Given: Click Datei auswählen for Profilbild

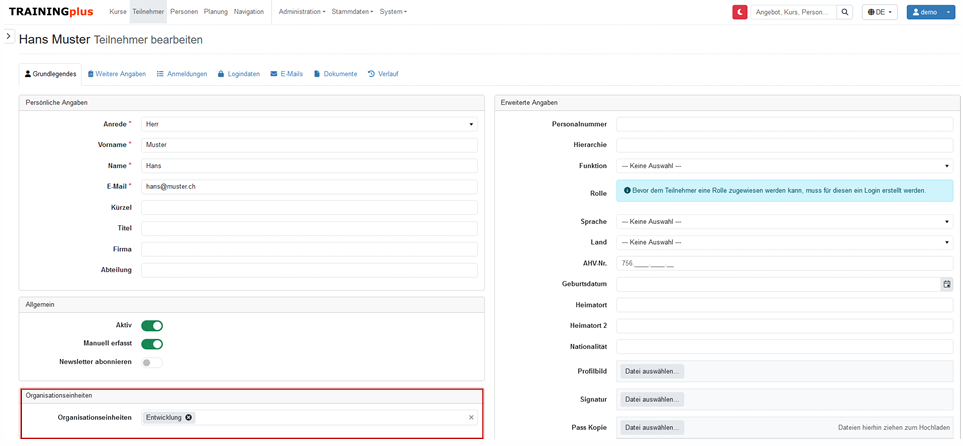Looking at the screenshot, I should click(x=652, y=372).
